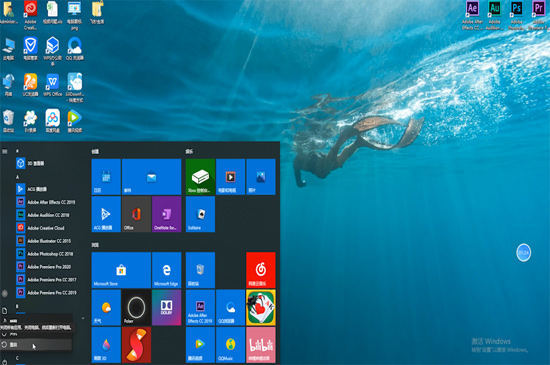Launch the Solitaire tile
The image size is (550, 365).
point(200,214)
